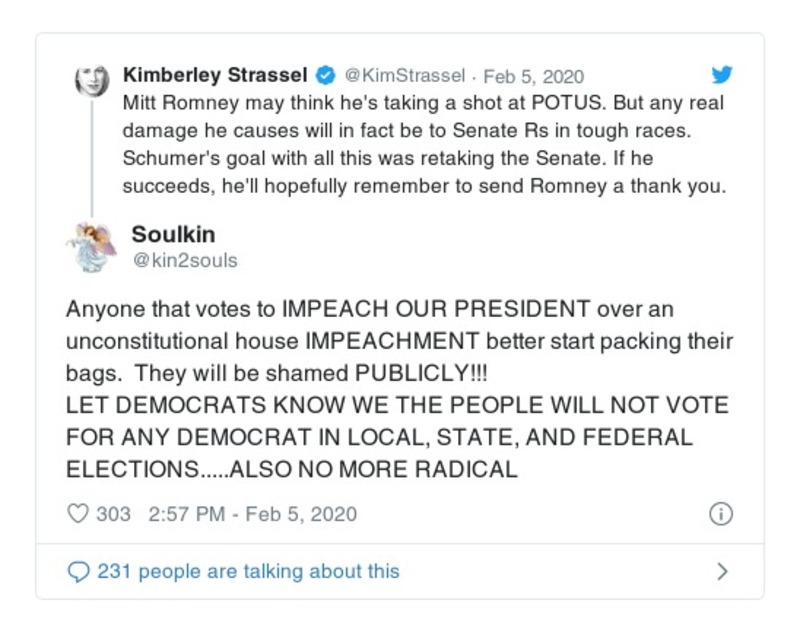Screen dimensions: 800x632
Task: Open Kimberley Strassel's name link
Action: (214, 76)
